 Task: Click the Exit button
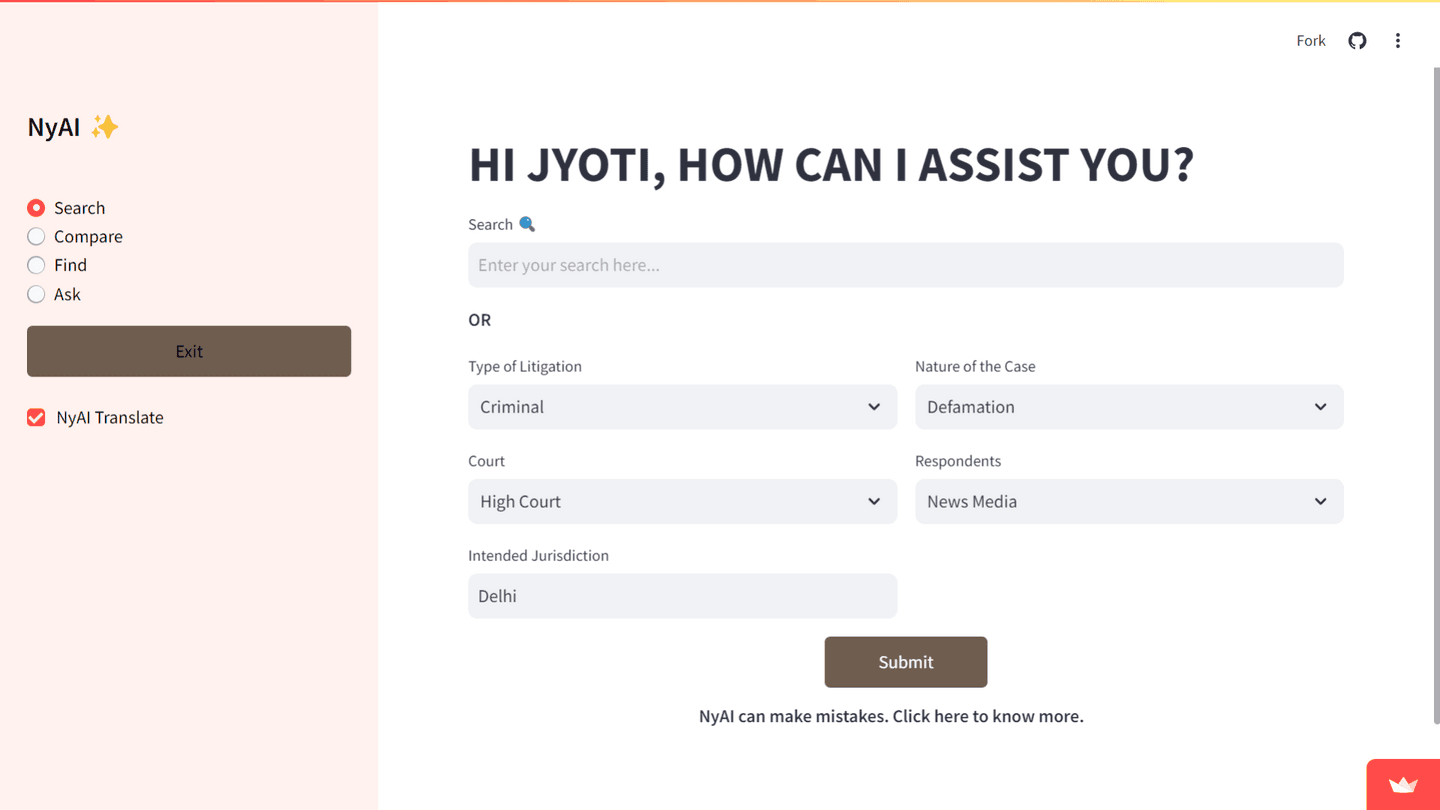(x=189, y=351)
